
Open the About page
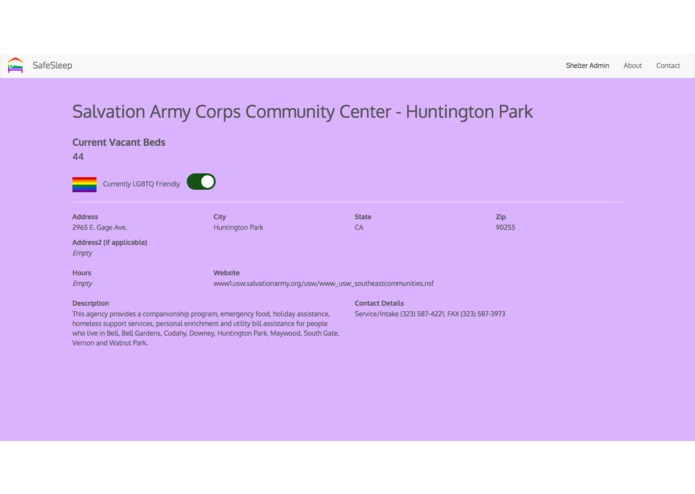(x=633, y=66)
